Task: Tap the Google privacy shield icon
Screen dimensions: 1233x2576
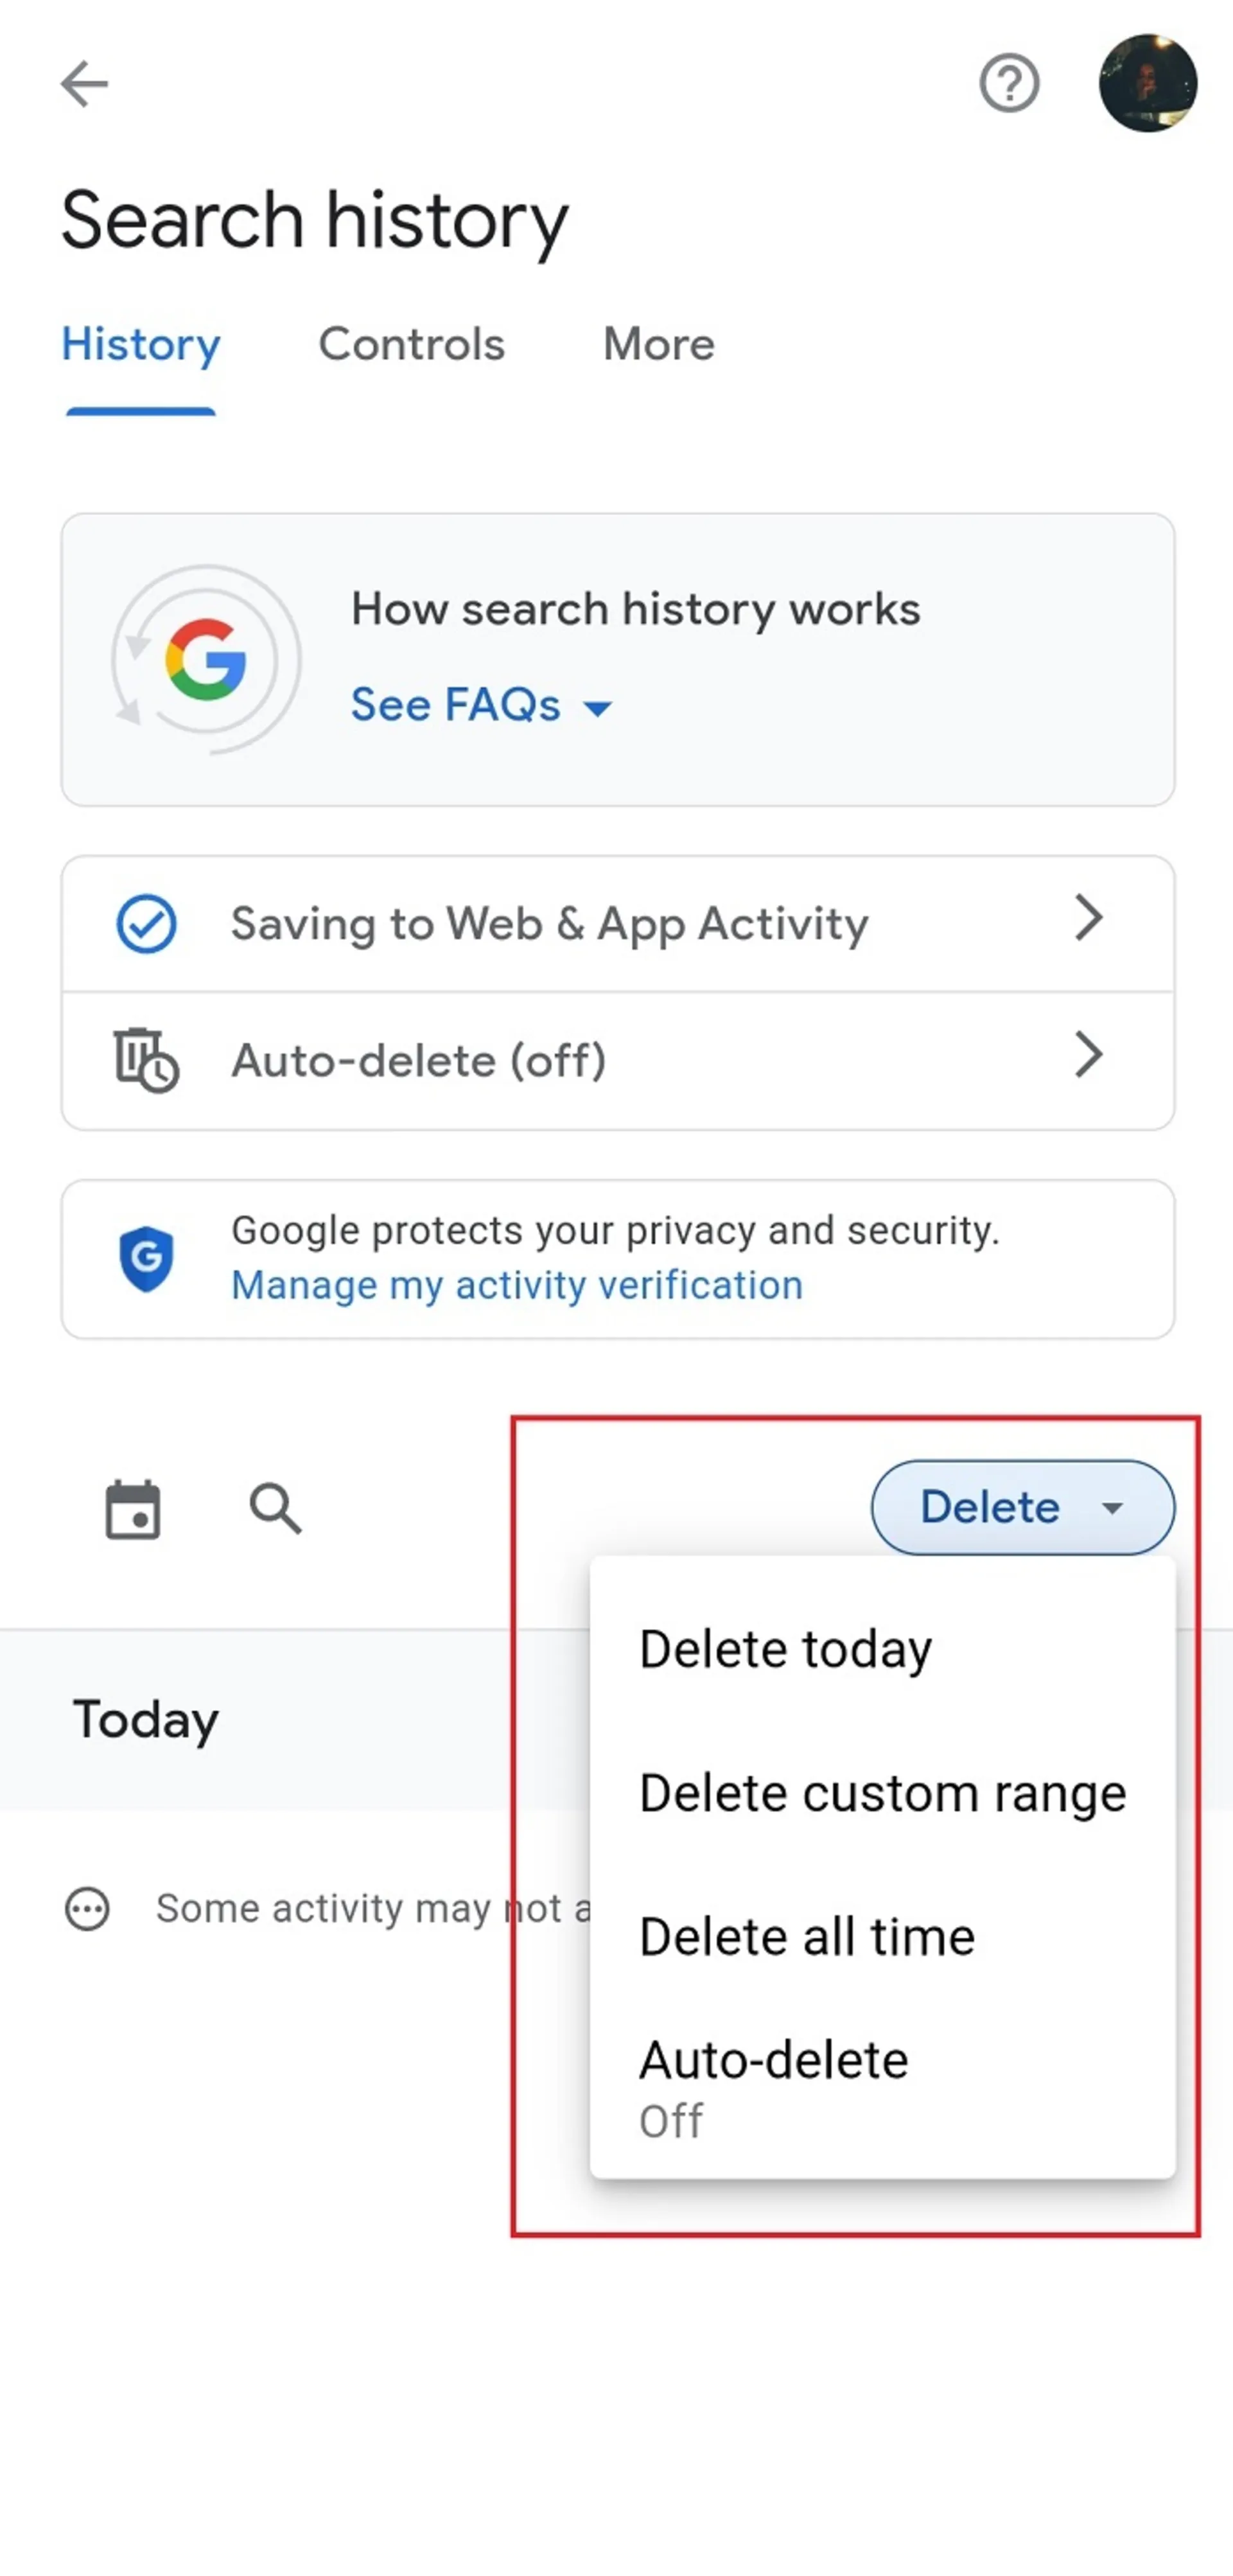Action: (x=146, y=1258)
